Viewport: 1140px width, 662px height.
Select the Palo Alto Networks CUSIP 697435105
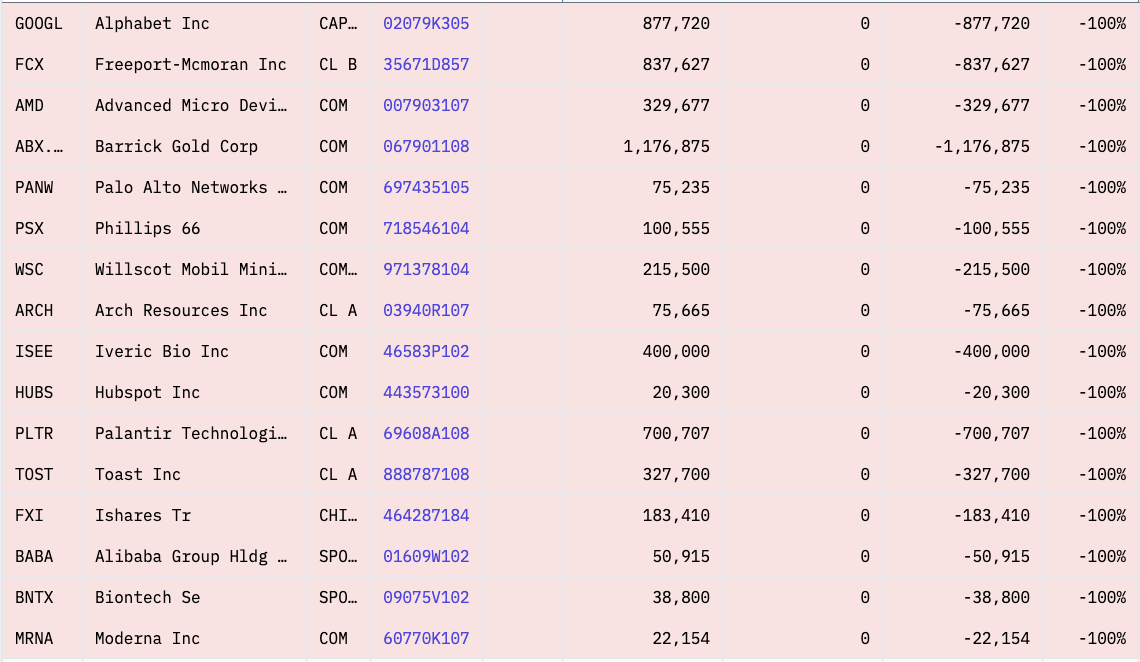click(x=426, y=187)
